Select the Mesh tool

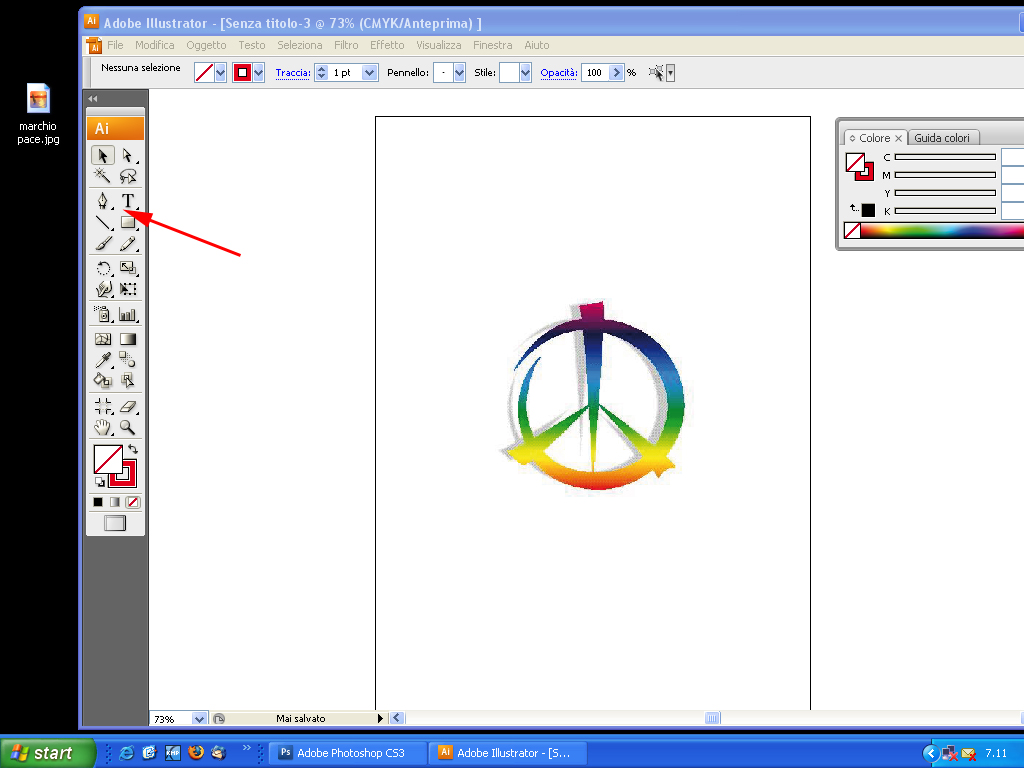(103, 339)
